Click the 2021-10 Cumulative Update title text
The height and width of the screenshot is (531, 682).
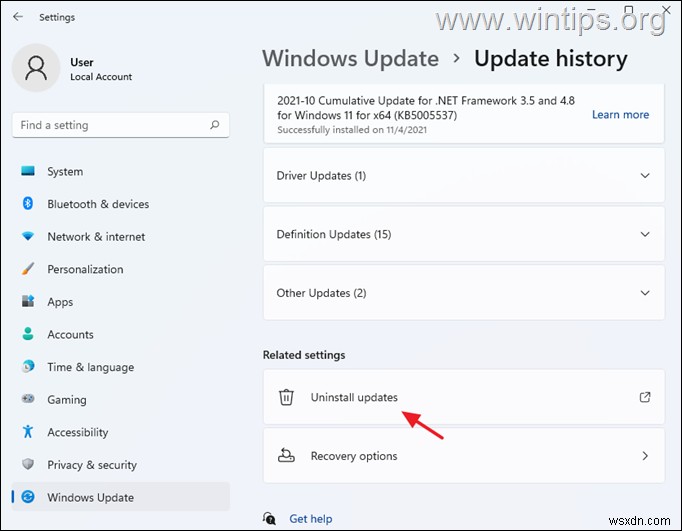click(x=426, y=108)
